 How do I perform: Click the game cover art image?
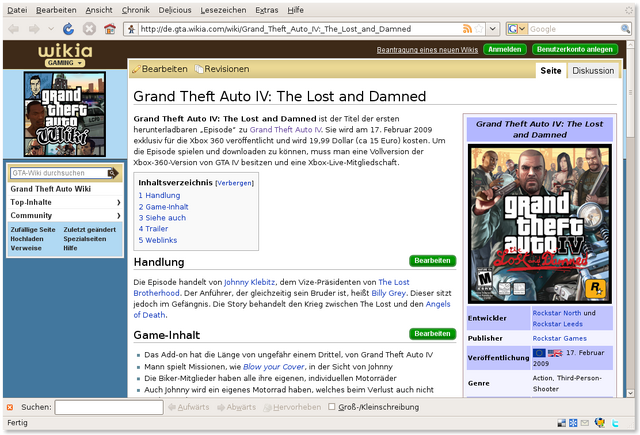click(540, 223)
